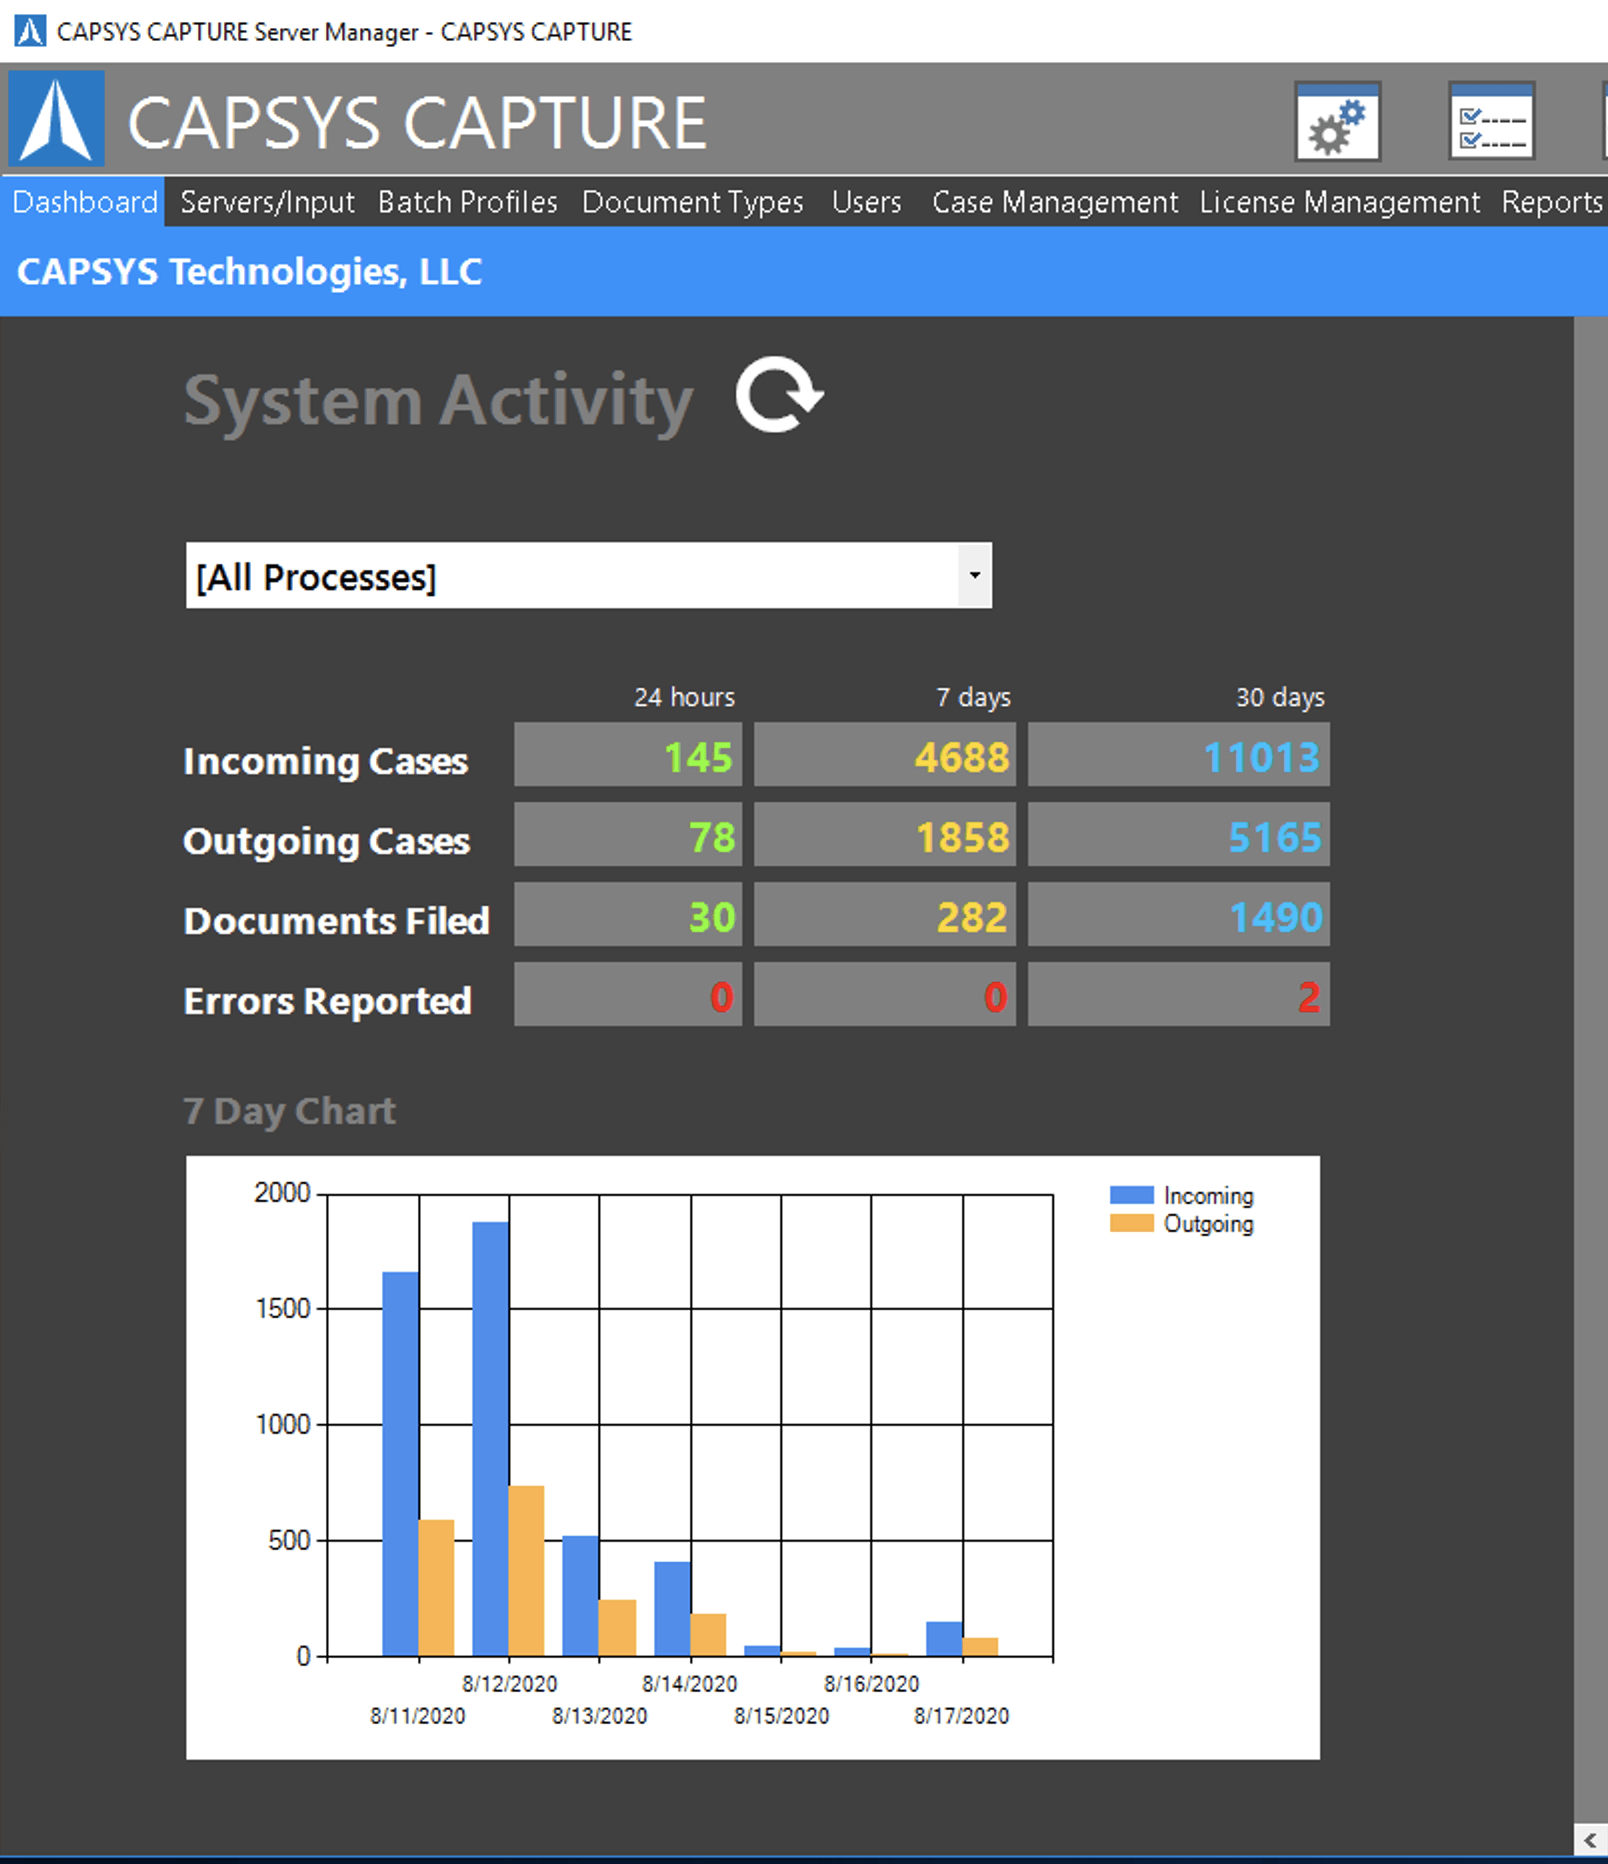
Task: Click the tallest blue incoming bar in chart
Action: tap(490, 1438)
